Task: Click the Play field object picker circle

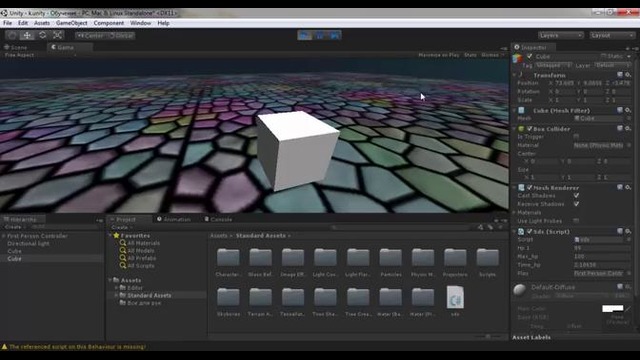Action: 629,273
